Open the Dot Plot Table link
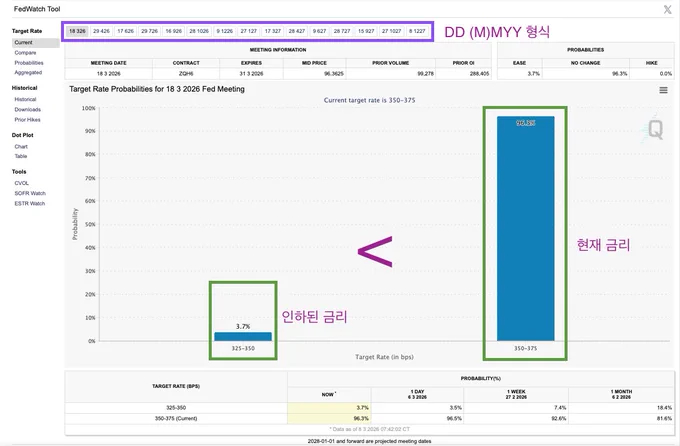680x446 pixels. 21,156
